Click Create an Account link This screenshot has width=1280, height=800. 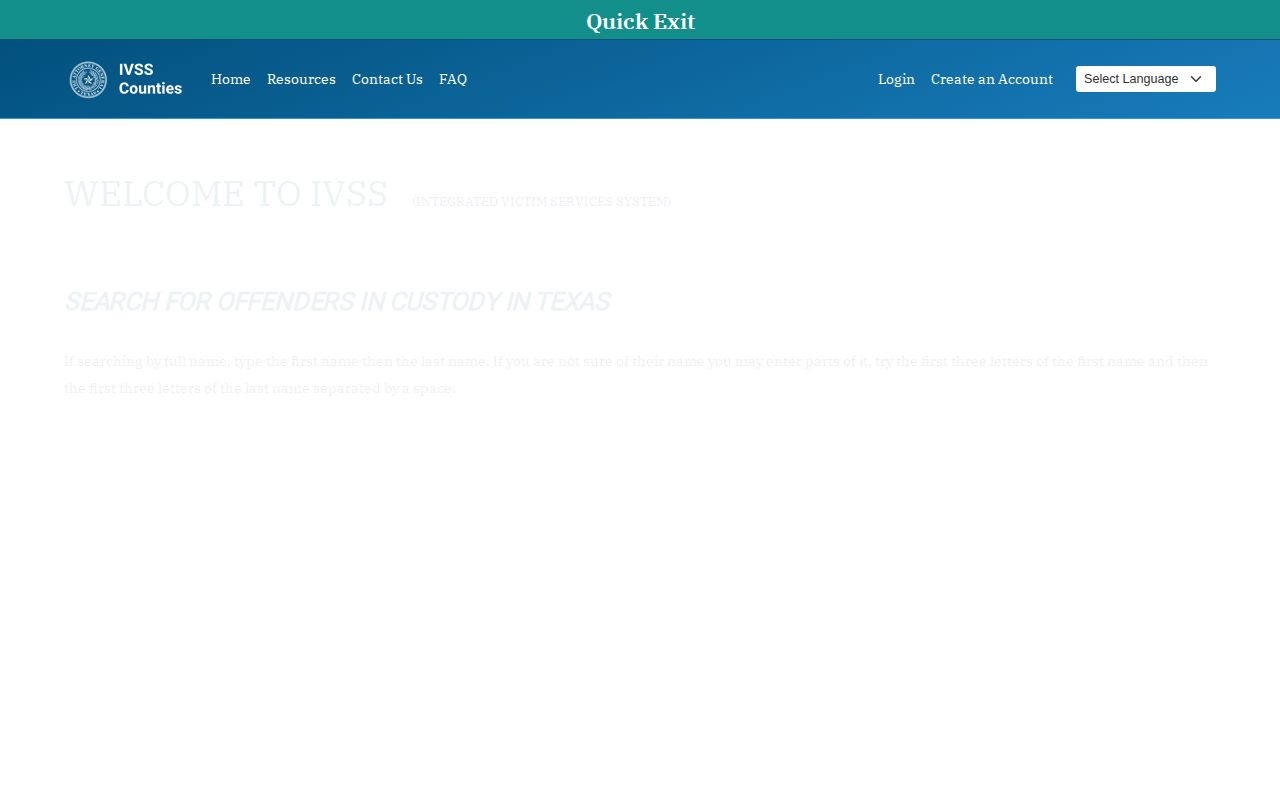[x=992, y=79]
